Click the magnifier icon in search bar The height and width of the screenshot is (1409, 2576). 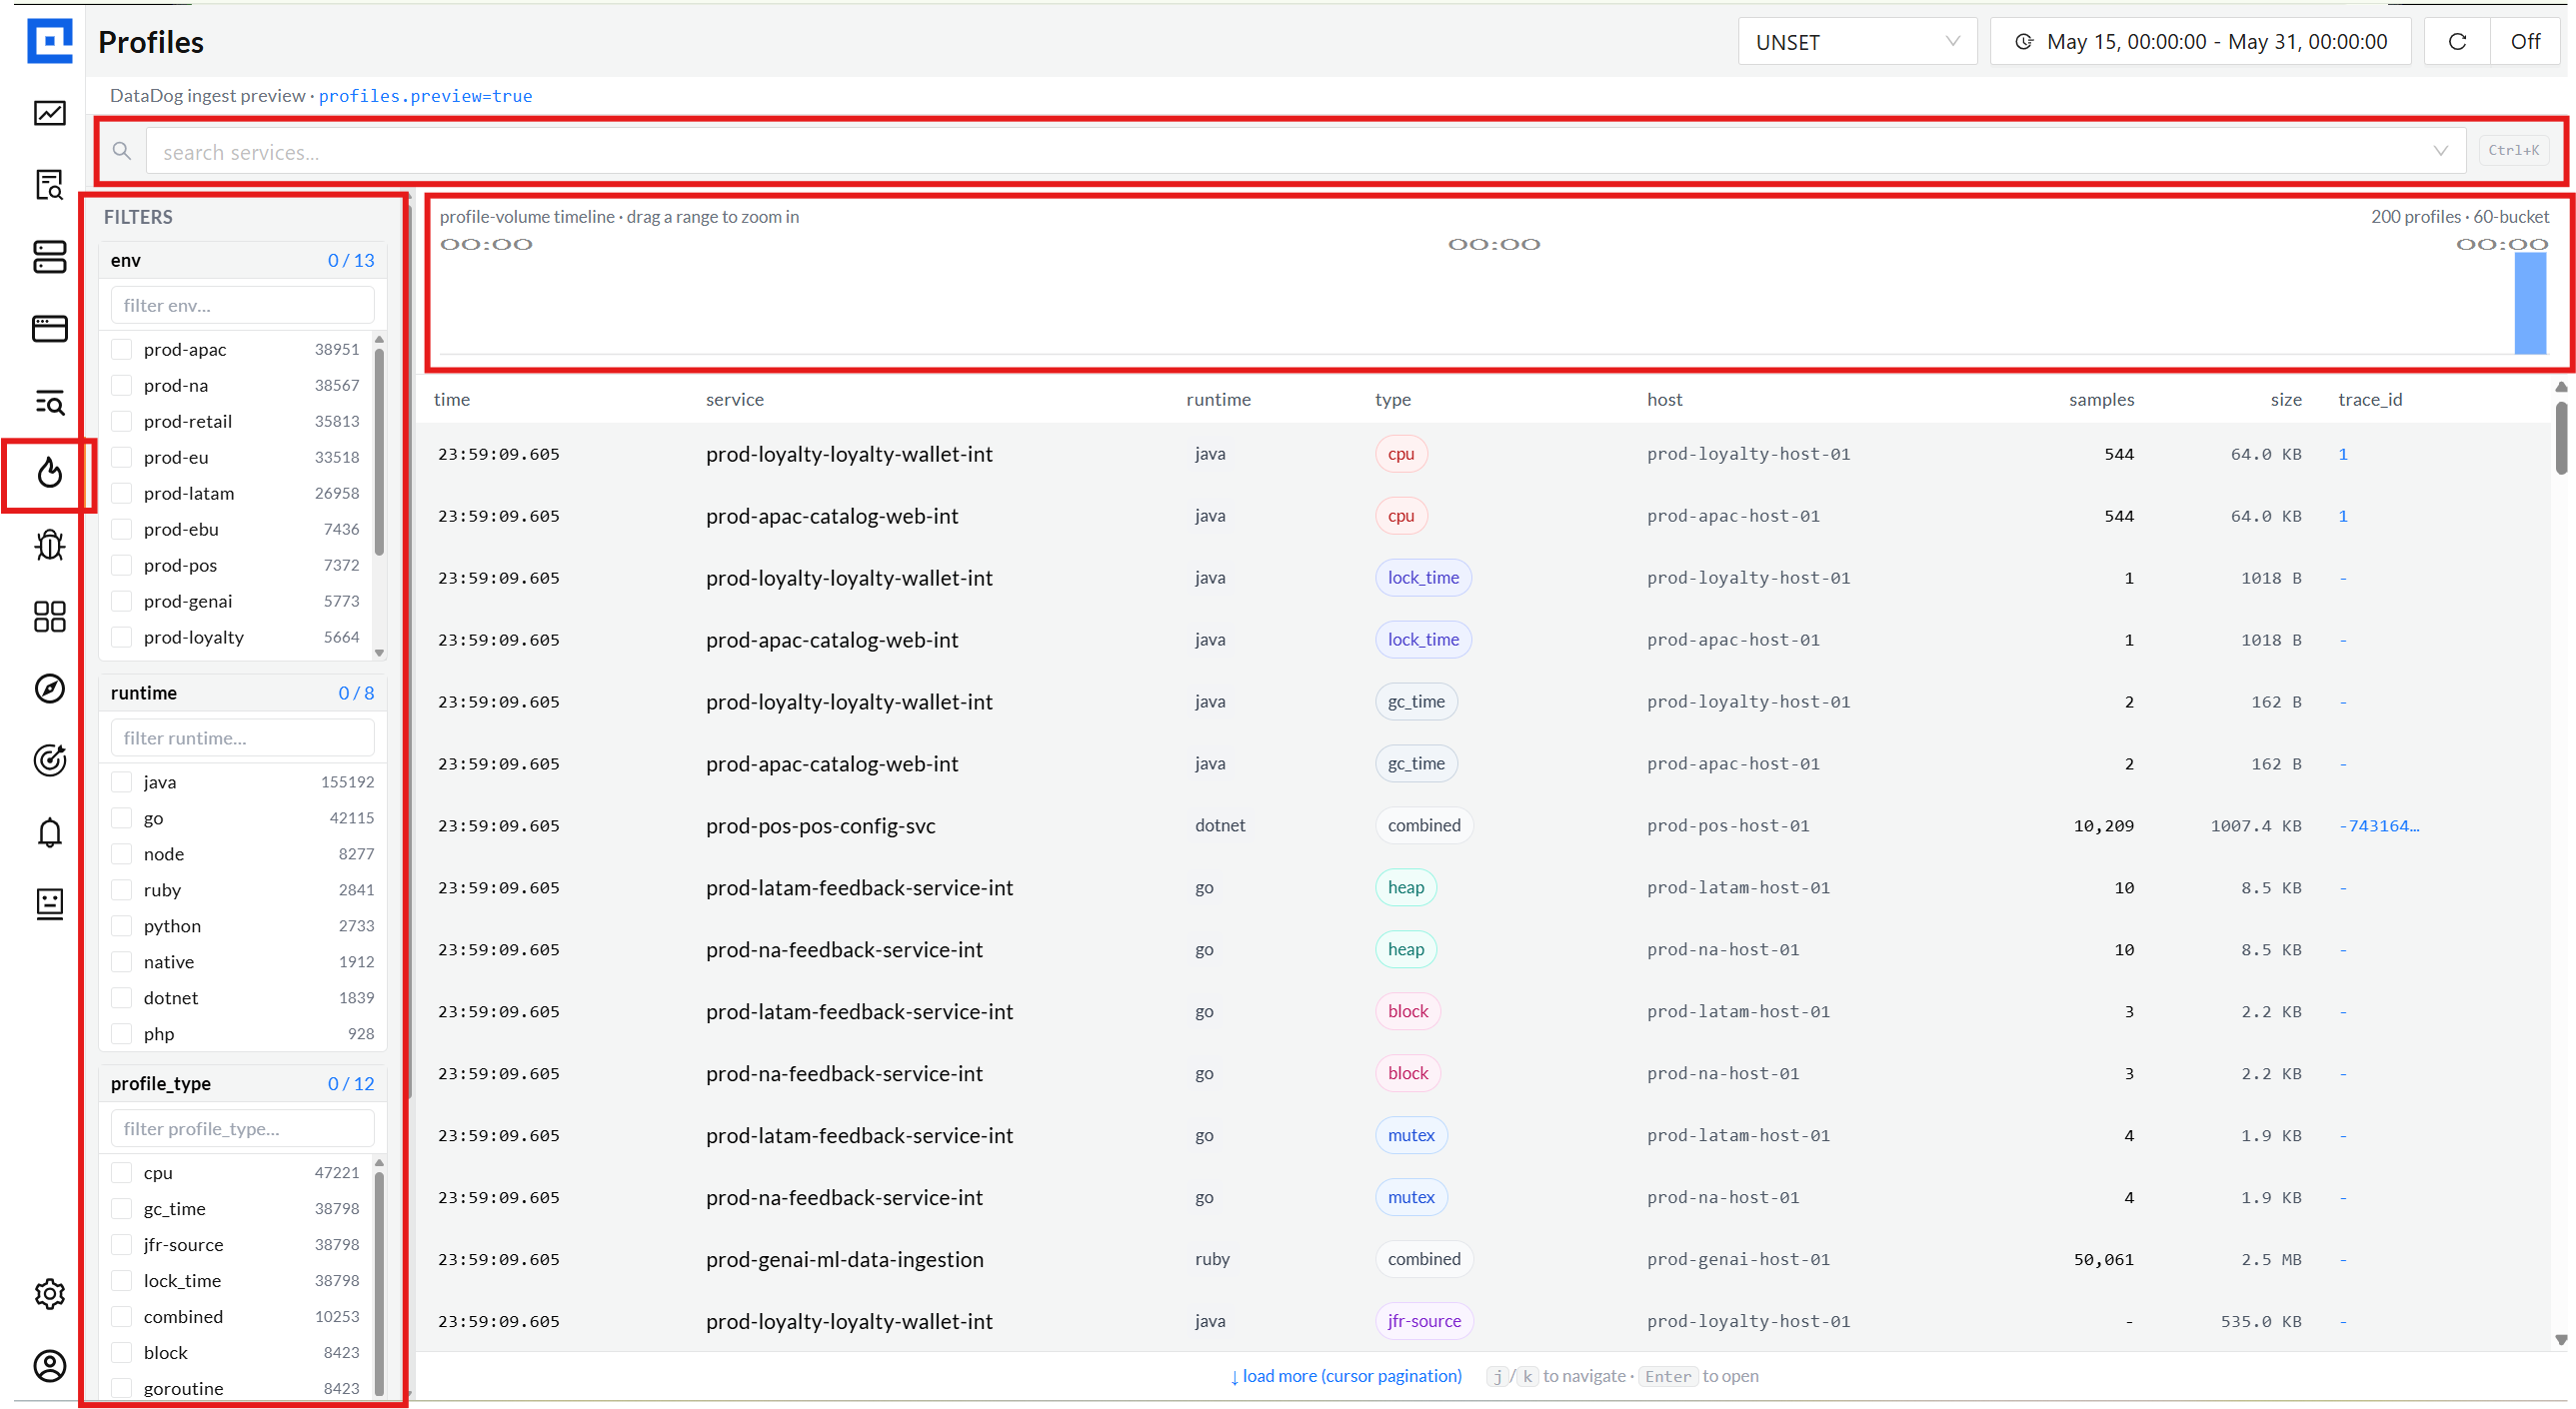coord(122,151)
